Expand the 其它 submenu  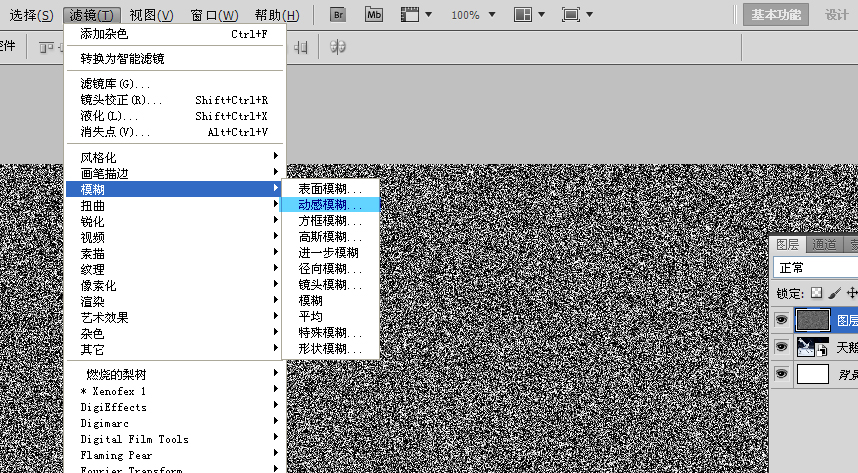175,349
